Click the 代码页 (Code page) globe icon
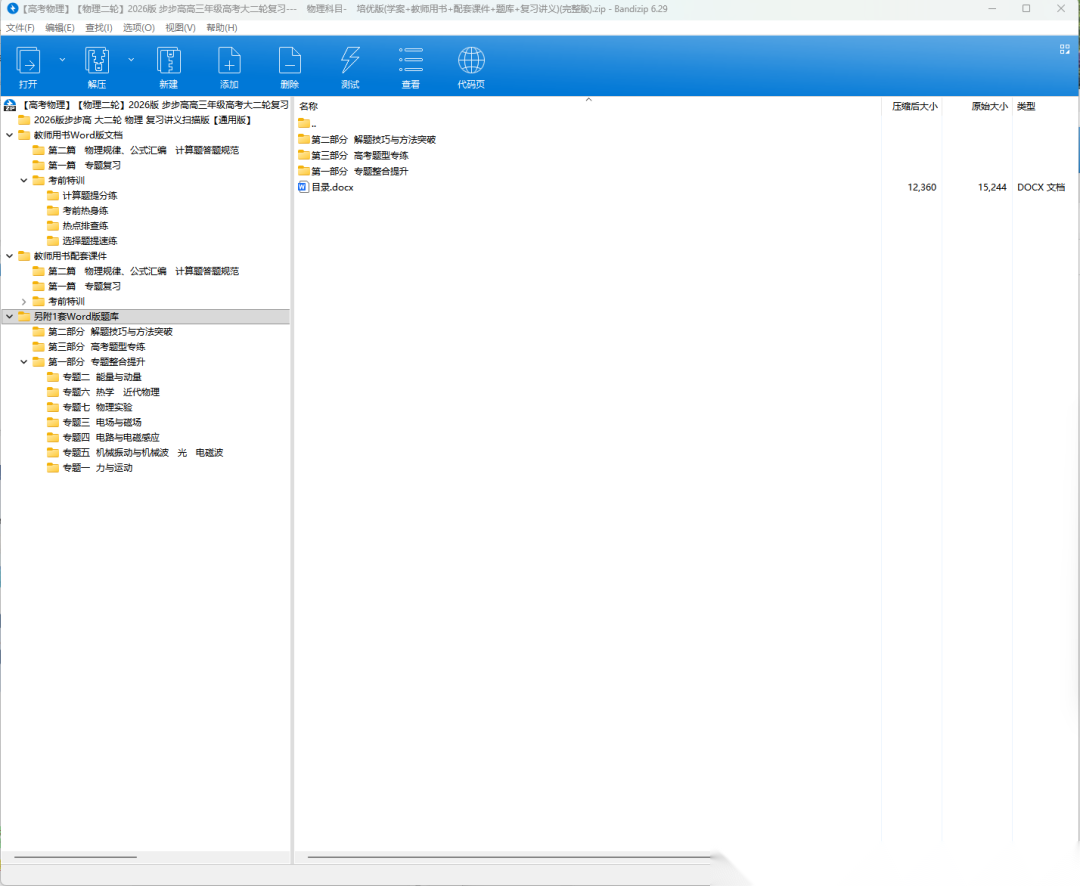Viewport: 1080px width, 886px height. click(x=471, y=62)
